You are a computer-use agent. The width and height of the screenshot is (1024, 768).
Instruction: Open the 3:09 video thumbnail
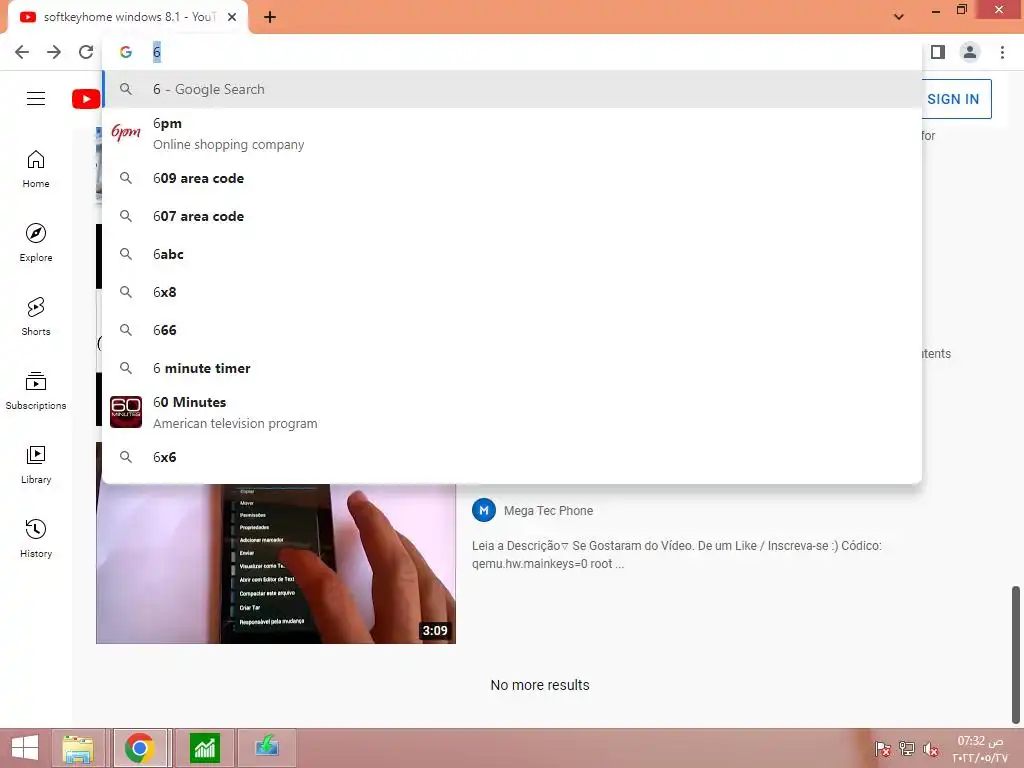click(276, 564)
